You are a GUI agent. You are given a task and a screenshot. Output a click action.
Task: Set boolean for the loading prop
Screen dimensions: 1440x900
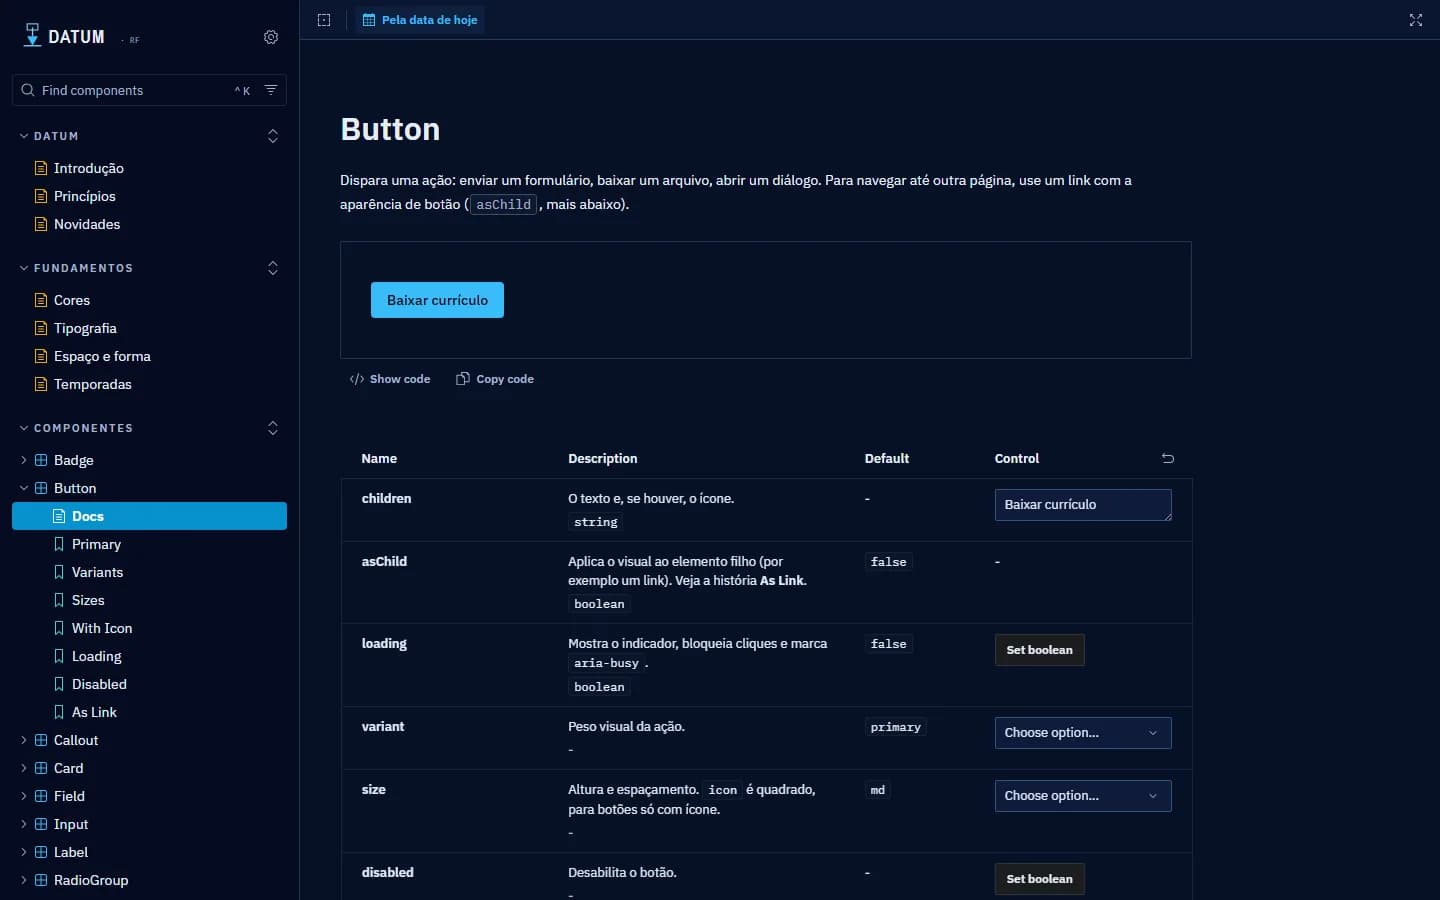point(1039,650)
